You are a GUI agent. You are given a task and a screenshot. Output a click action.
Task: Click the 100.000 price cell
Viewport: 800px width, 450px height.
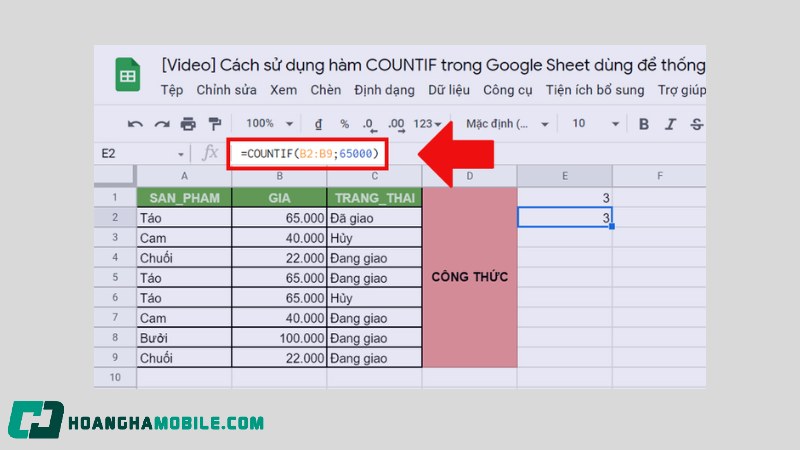279,338
